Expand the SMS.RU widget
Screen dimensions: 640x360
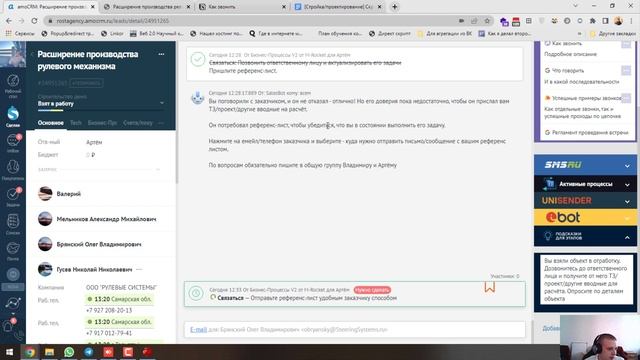click(585, 165)
